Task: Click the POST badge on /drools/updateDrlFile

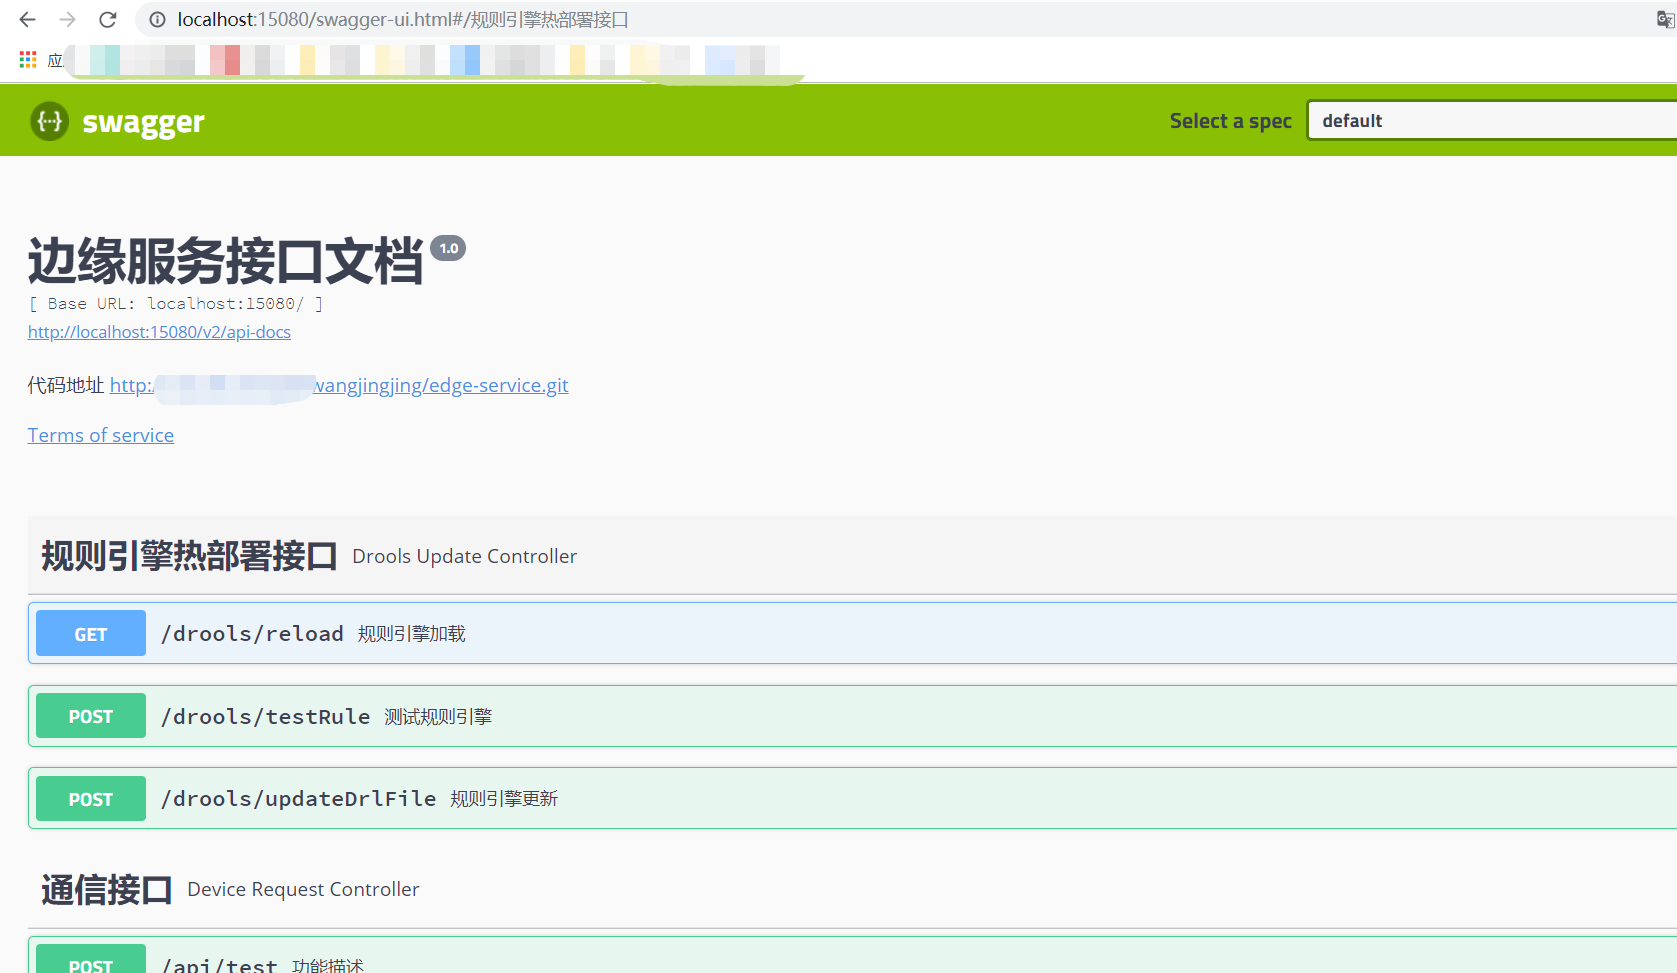Action: click(89, 798)
